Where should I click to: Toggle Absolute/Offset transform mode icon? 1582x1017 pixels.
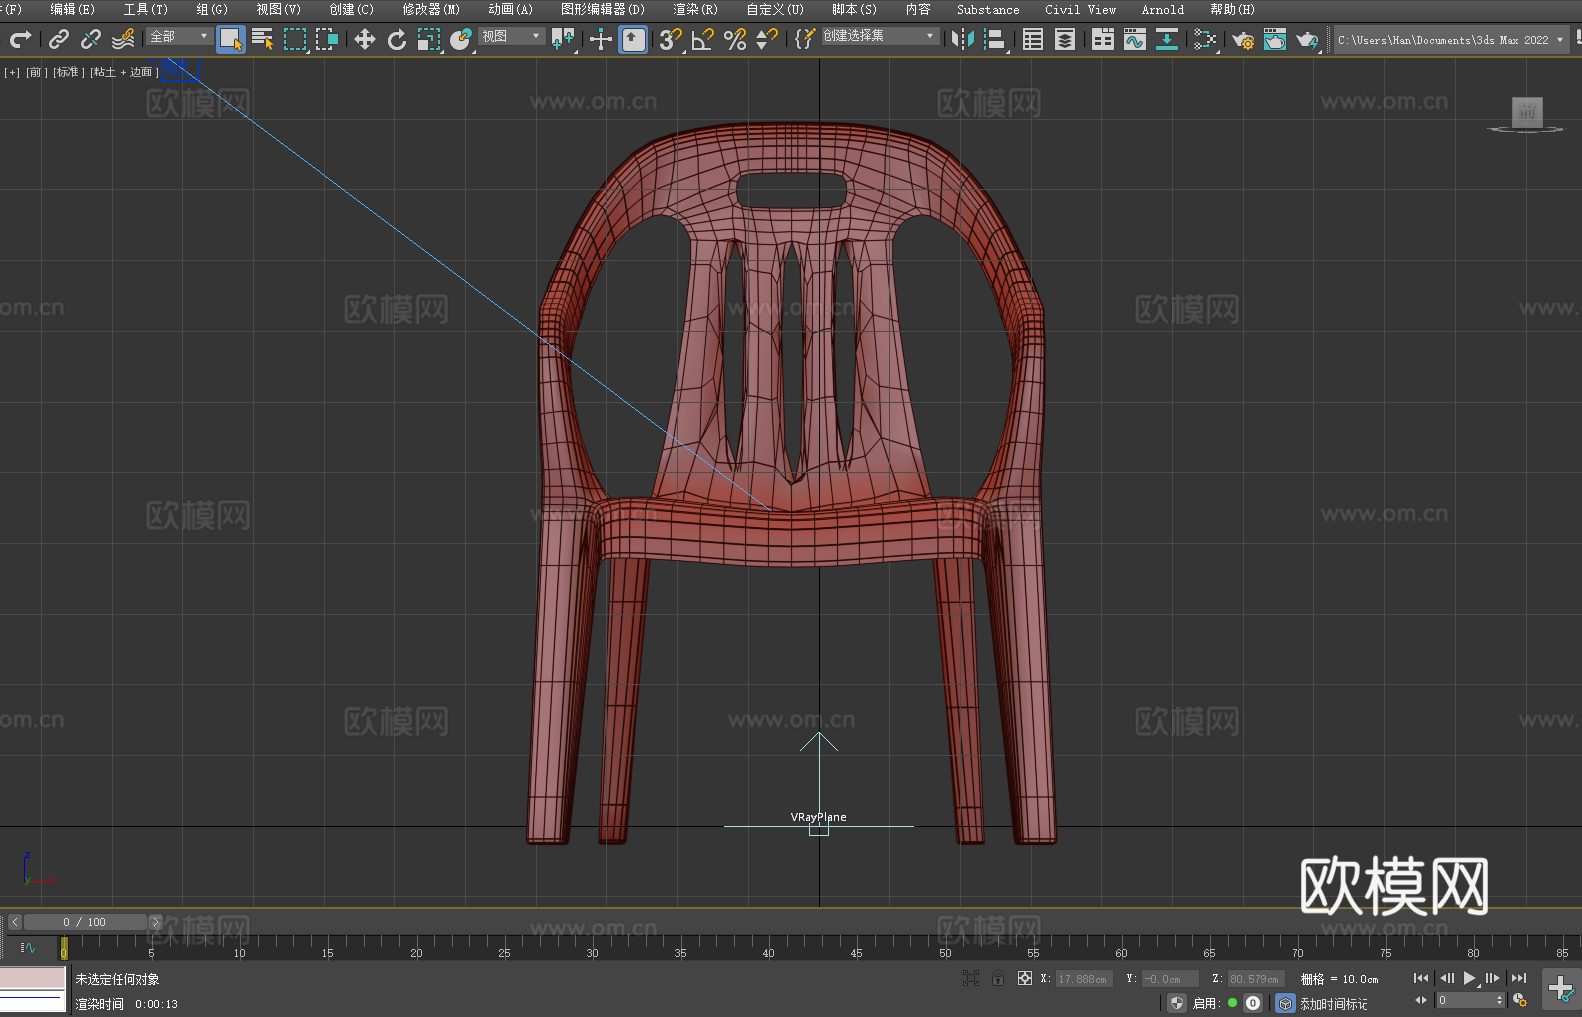[1024, 978]
